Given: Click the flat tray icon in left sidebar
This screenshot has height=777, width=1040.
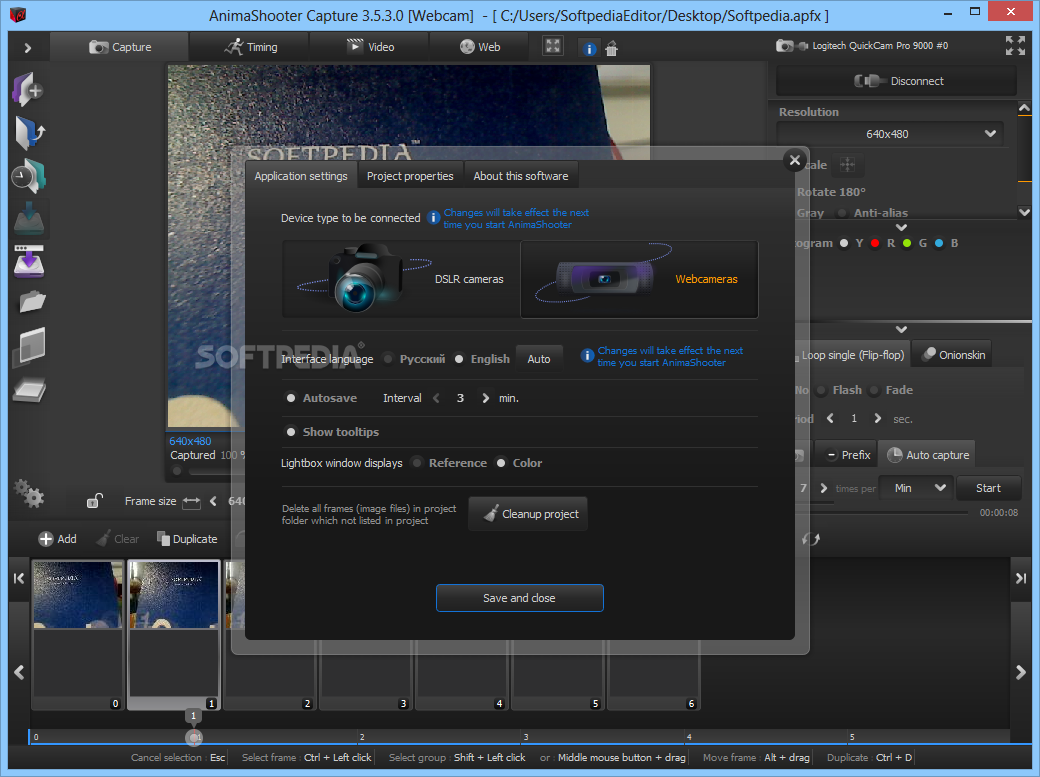Looking at the screenshot, I should [29, 390].
